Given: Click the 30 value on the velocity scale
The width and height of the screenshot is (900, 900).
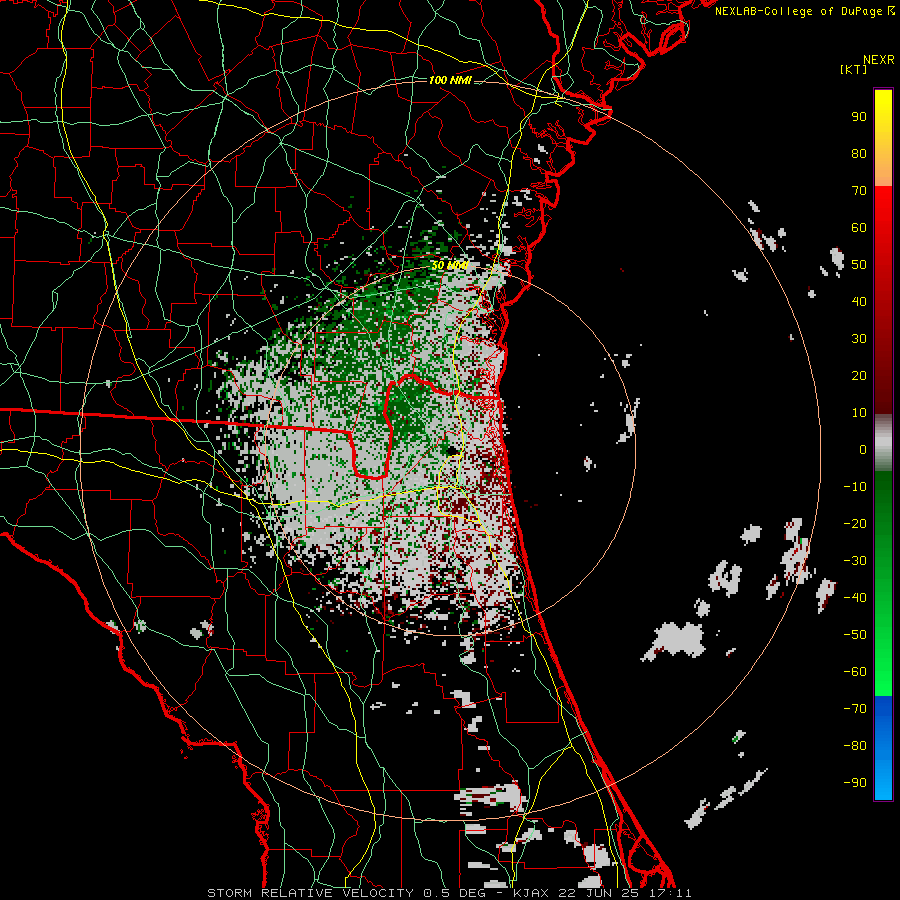Looking at the screenshot, I should point(859,339).
